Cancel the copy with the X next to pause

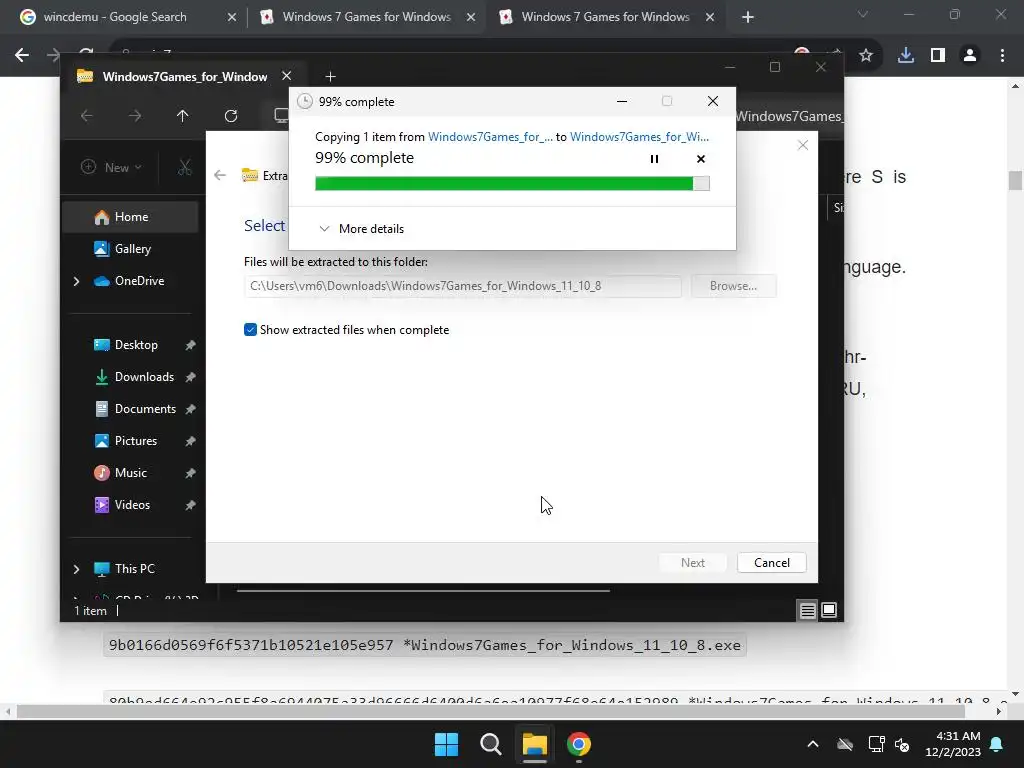point(701,159)
